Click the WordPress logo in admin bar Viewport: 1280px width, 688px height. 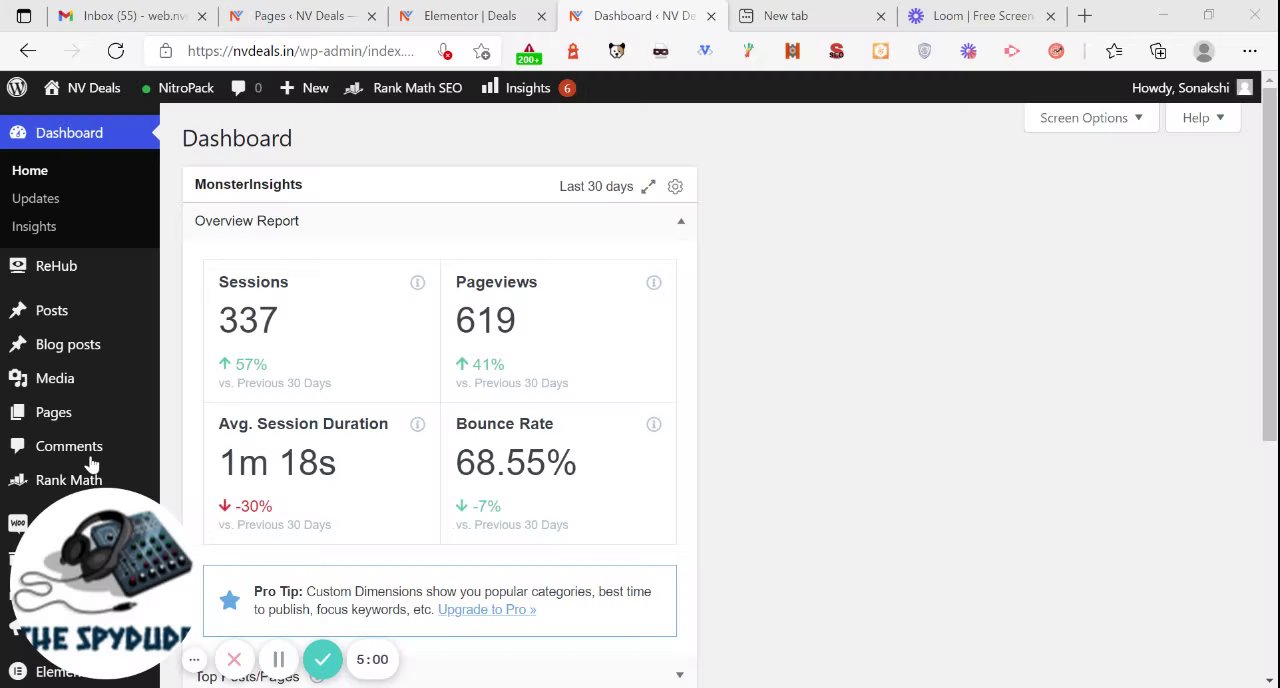(x=17, y=88)
